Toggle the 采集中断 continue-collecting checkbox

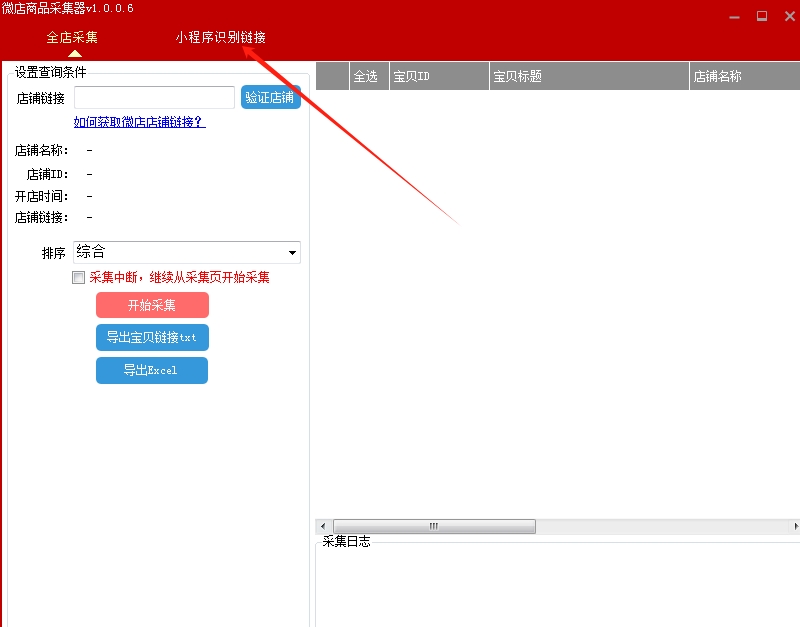coord(79,278)
